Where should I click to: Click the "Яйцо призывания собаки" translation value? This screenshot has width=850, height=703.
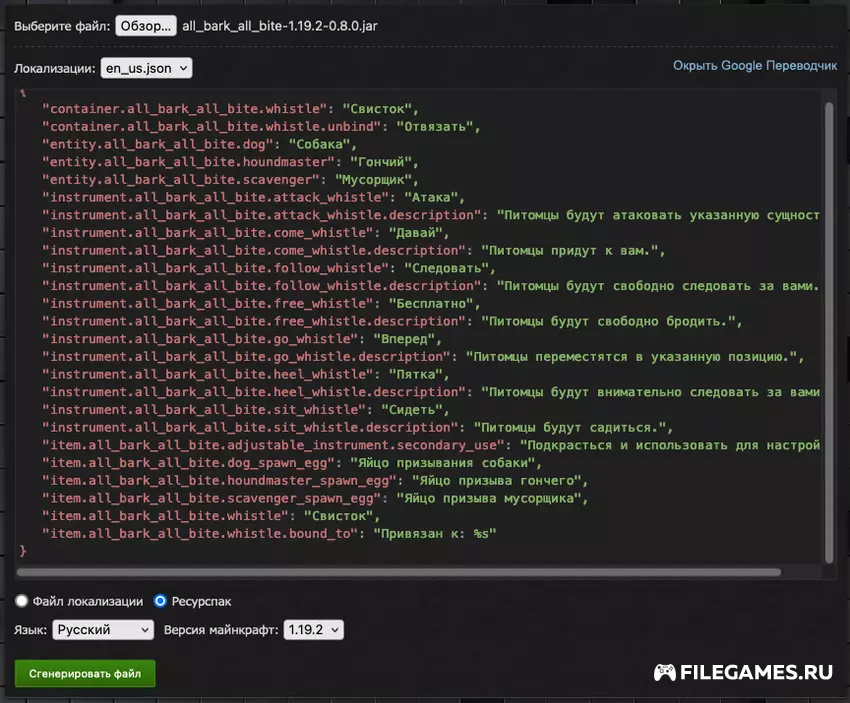[x=444, y=463]
